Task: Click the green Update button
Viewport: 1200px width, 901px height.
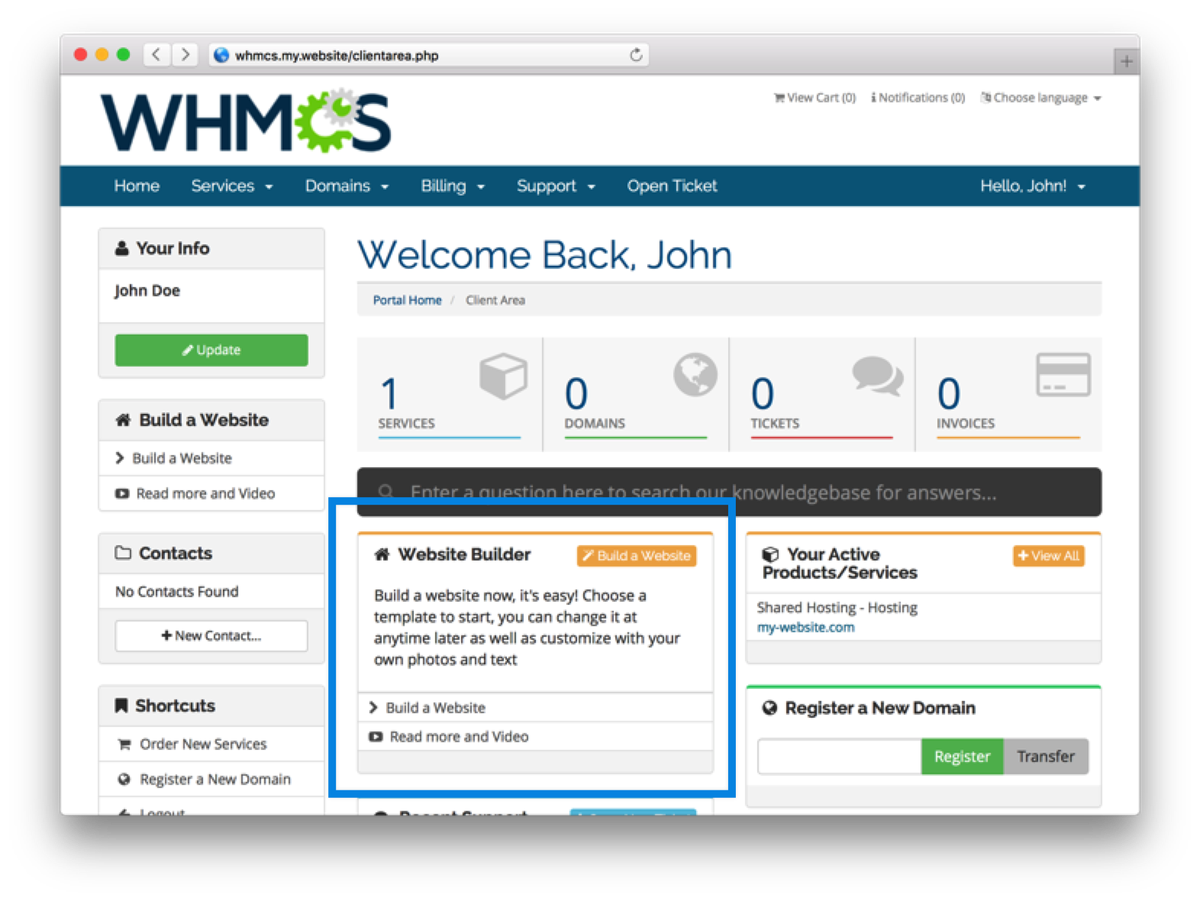Action: 211,350
